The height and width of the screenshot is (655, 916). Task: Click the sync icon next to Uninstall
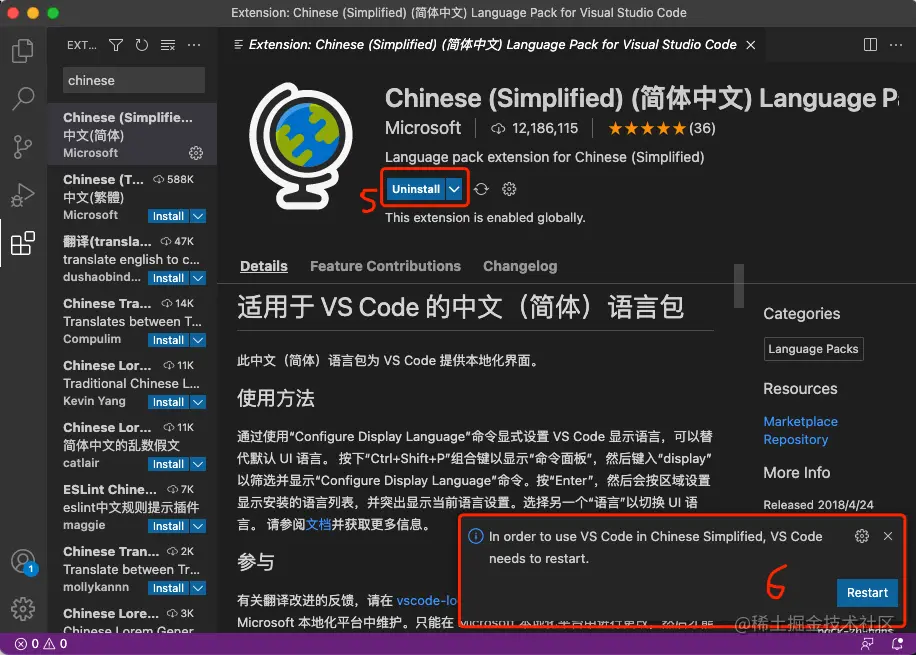[481, 189]
